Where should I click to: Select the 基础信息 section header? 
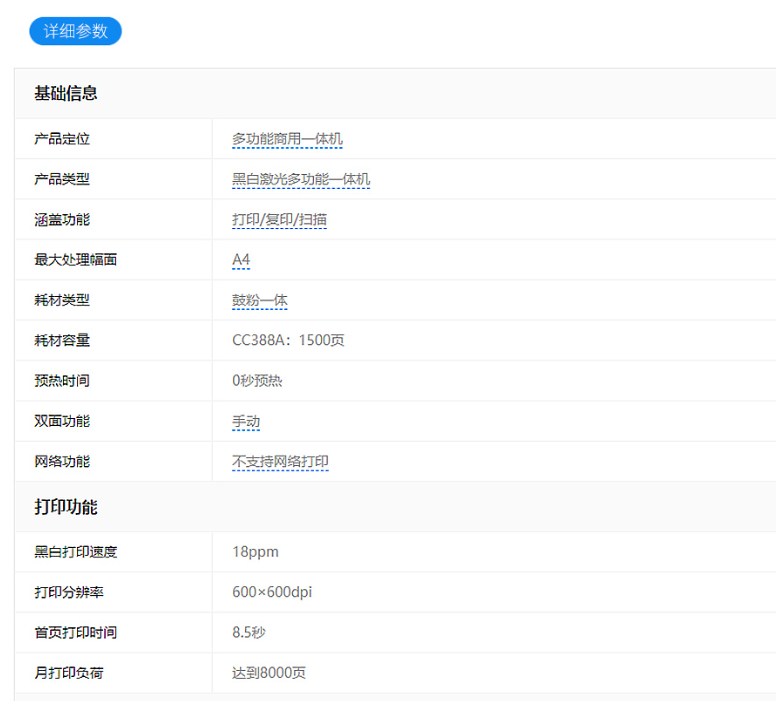[66, 94]
